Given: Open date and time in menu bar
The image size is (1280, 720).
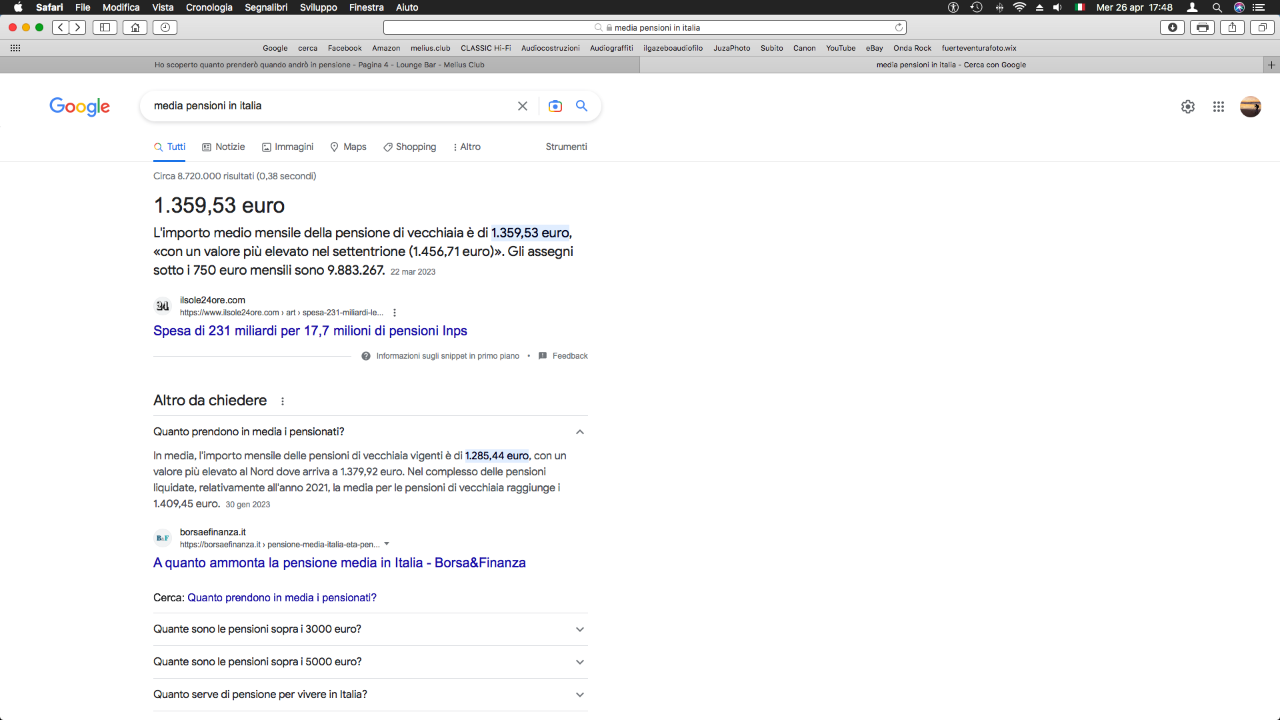Looking at the screenshot, I should pos(1134,7).
